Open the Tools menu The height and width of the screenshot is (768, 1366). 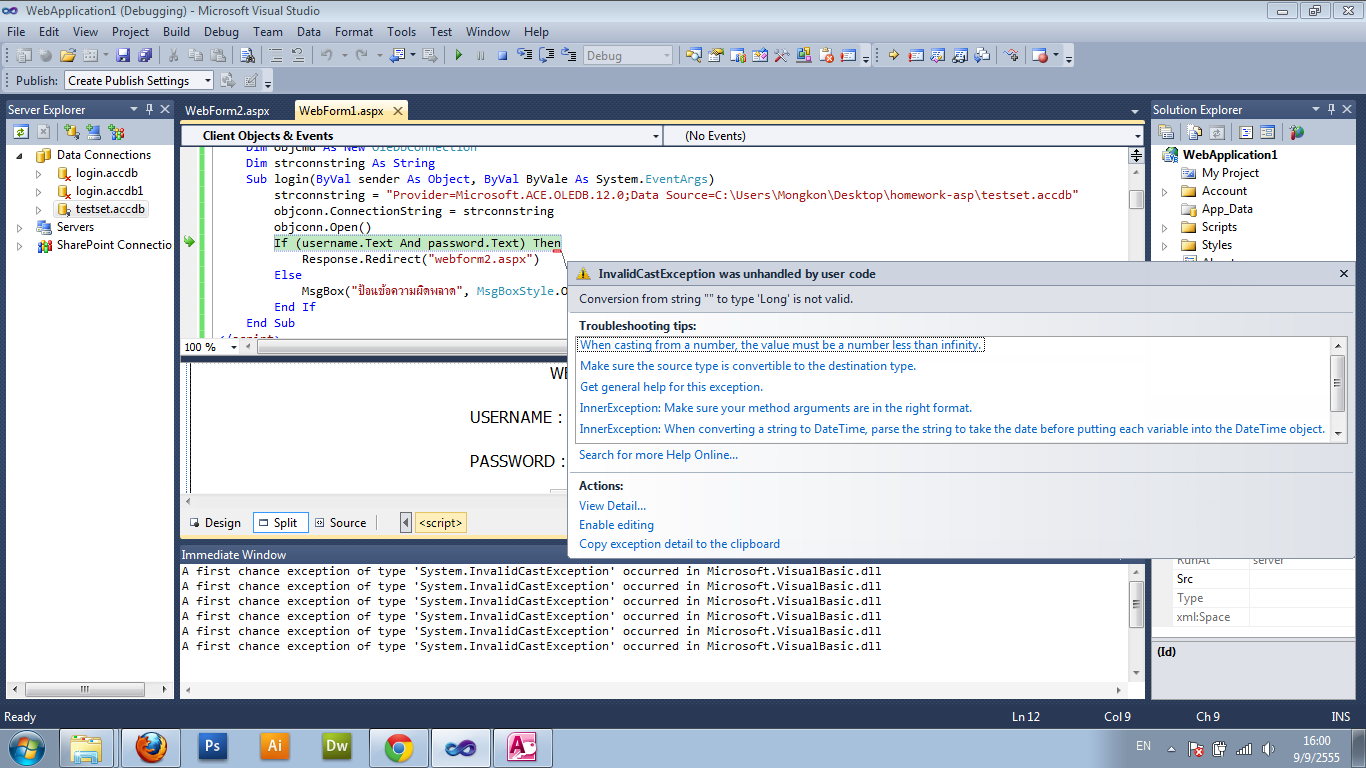402,32
